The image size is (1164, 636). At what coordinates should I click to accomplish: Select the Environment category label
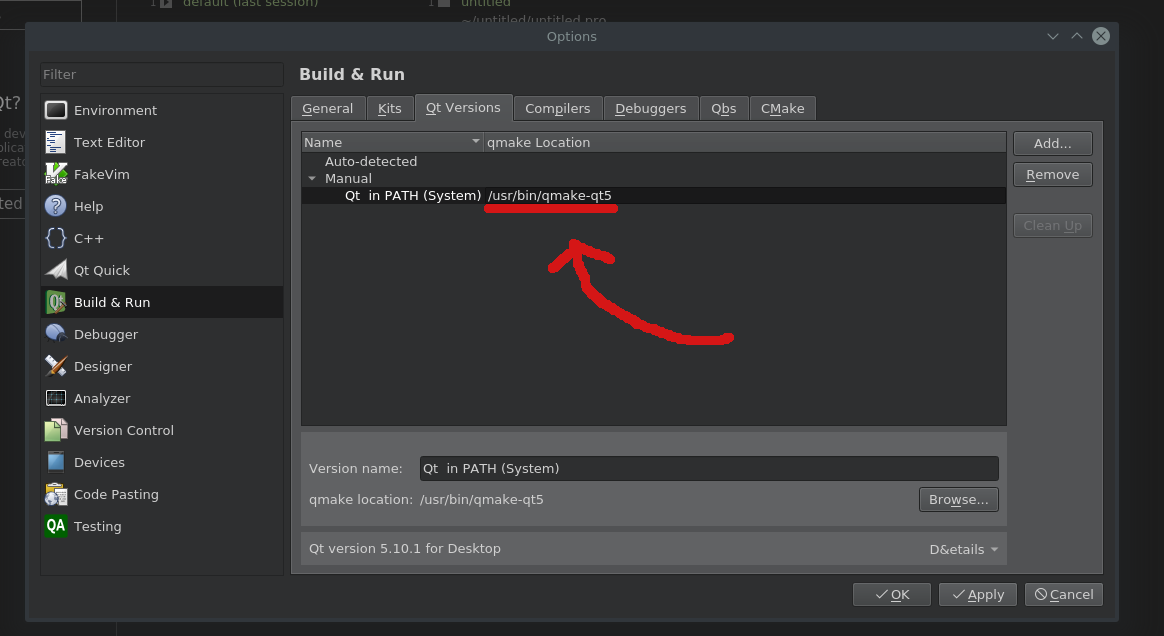[115, 111]
